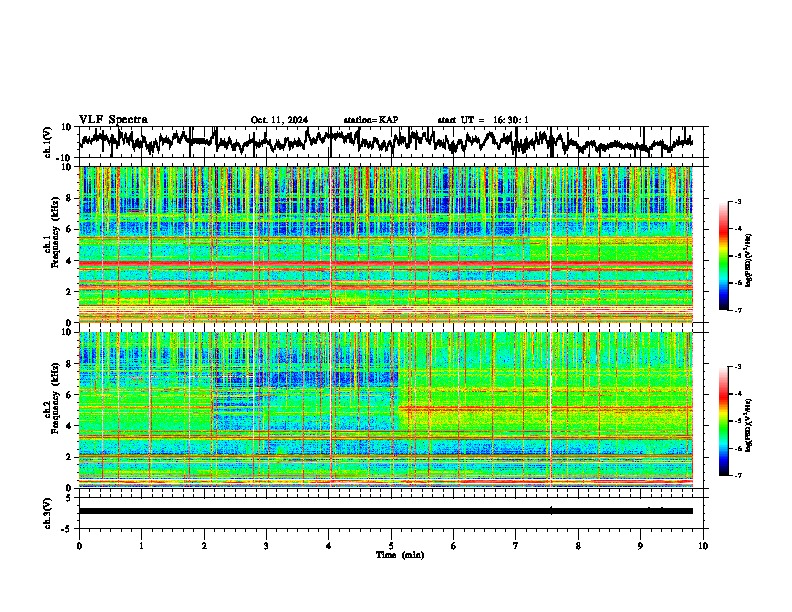The image size is (792, 612).
Task: Click the red 5 kHz line in ch.2 spectrogram
Action: tap(546, 407)
